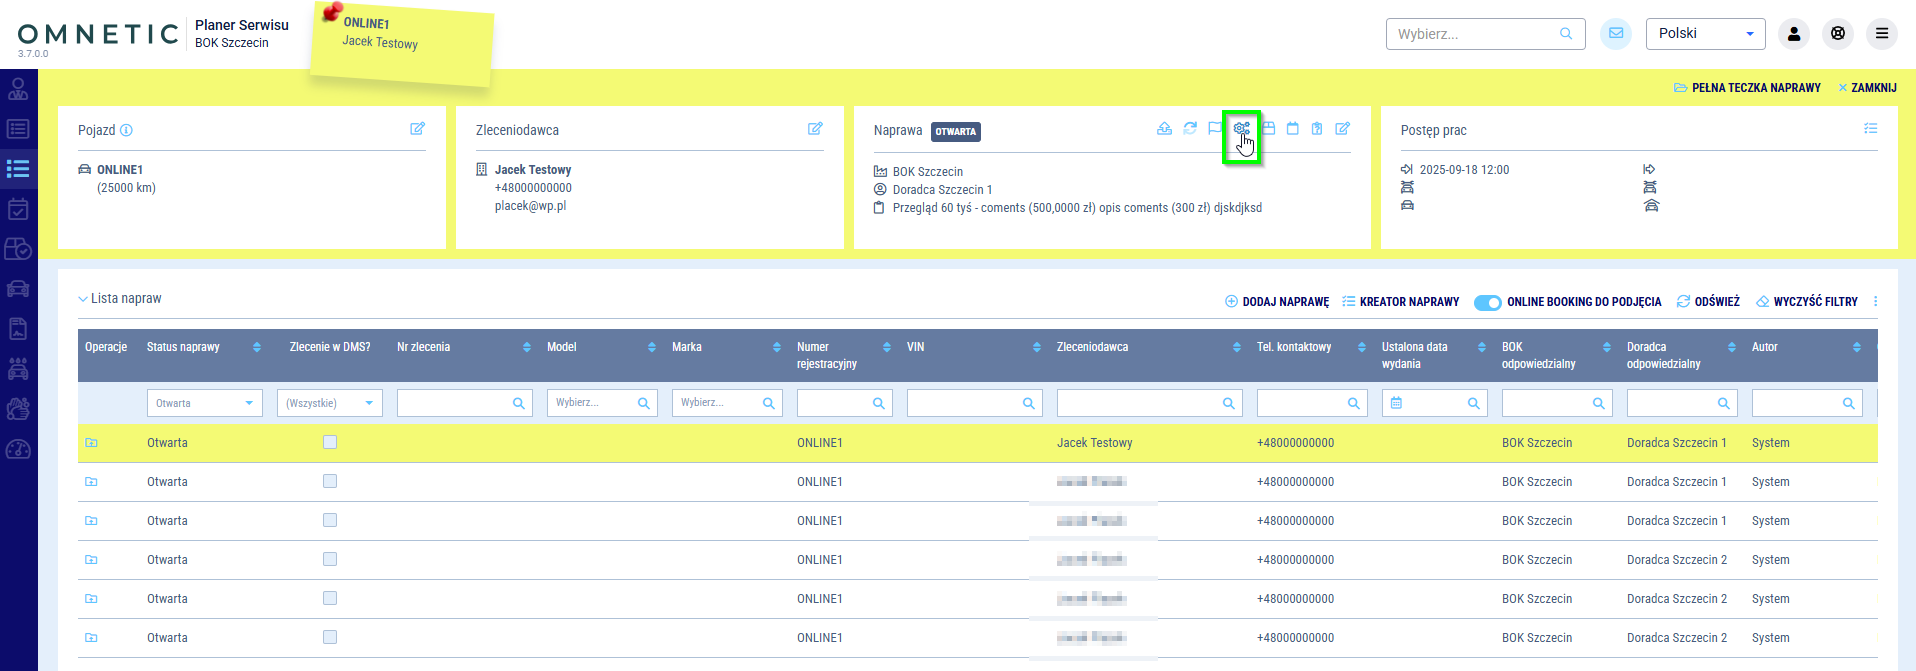The image size is (1916, 671).
Task: Open the mail envelope icon in header
Action: click(1616, 34)
